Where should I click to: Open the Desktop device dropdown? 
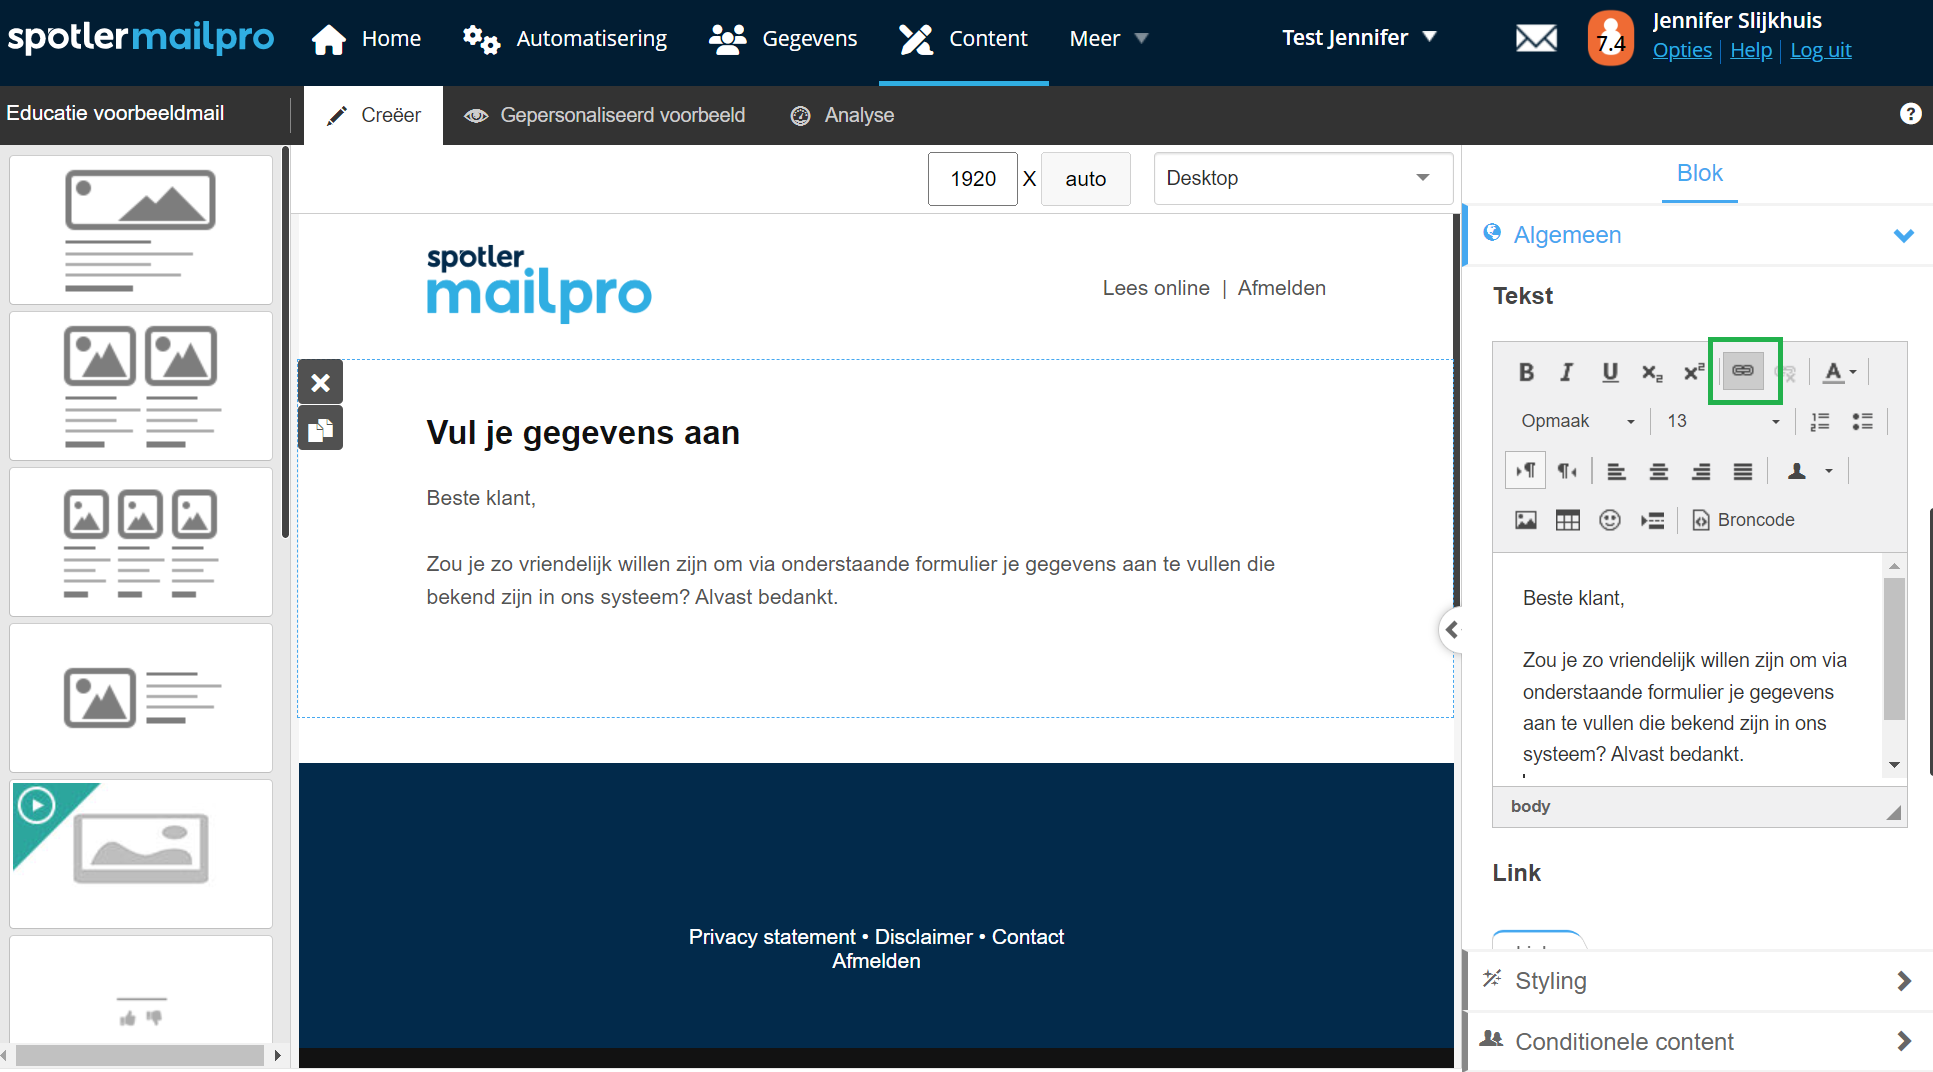[x=1302, y=178]
